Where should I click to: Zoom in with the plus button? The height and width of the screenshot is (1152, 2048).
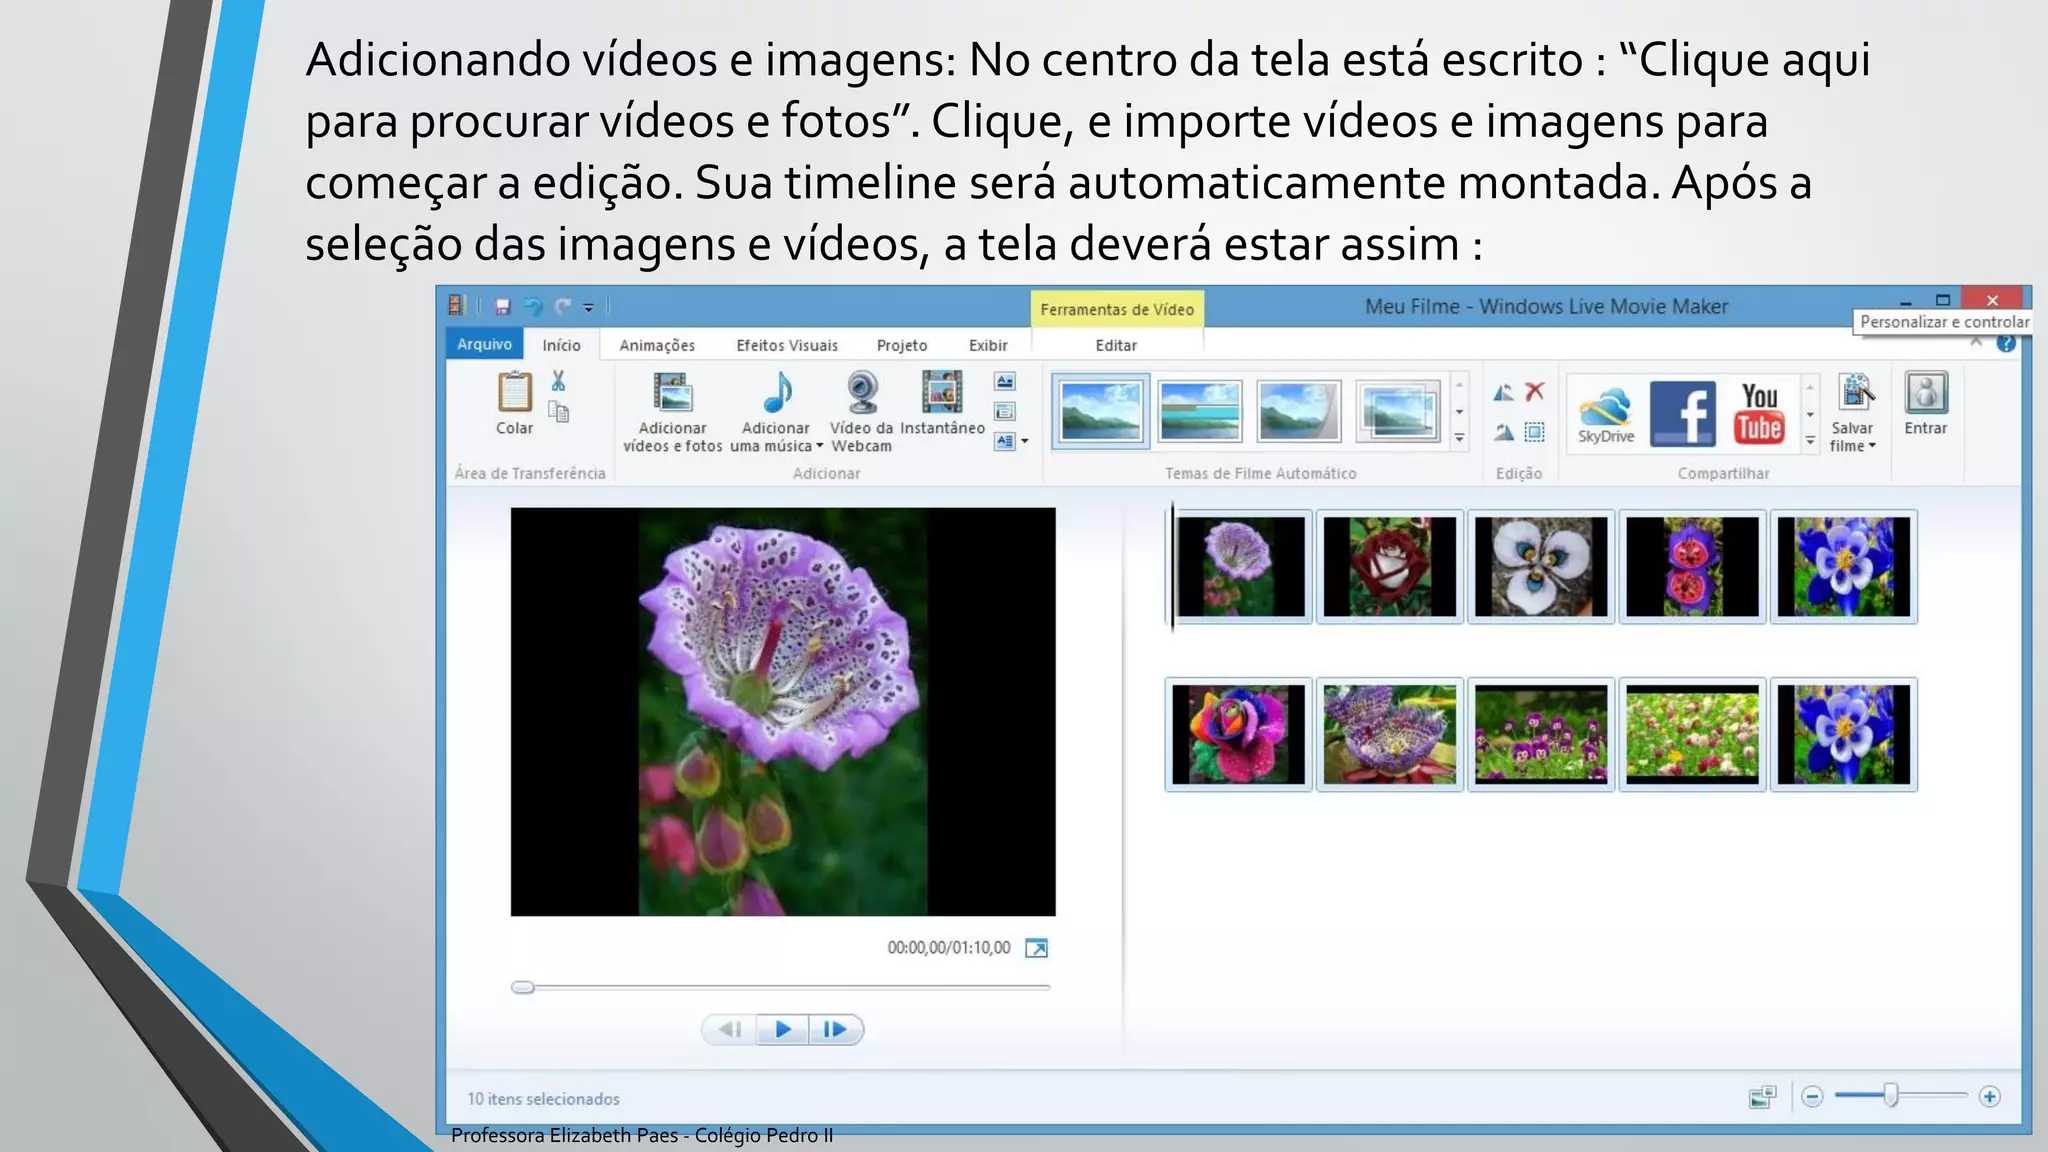pyautogui.click(x=1990, y=1097)
